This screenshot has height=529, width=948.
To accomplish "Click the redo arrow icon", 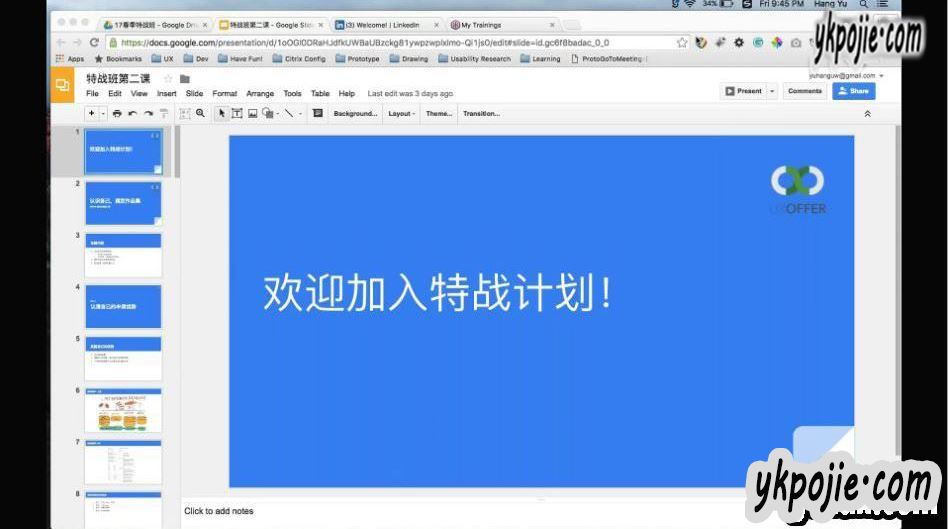I will click(148, 114).
